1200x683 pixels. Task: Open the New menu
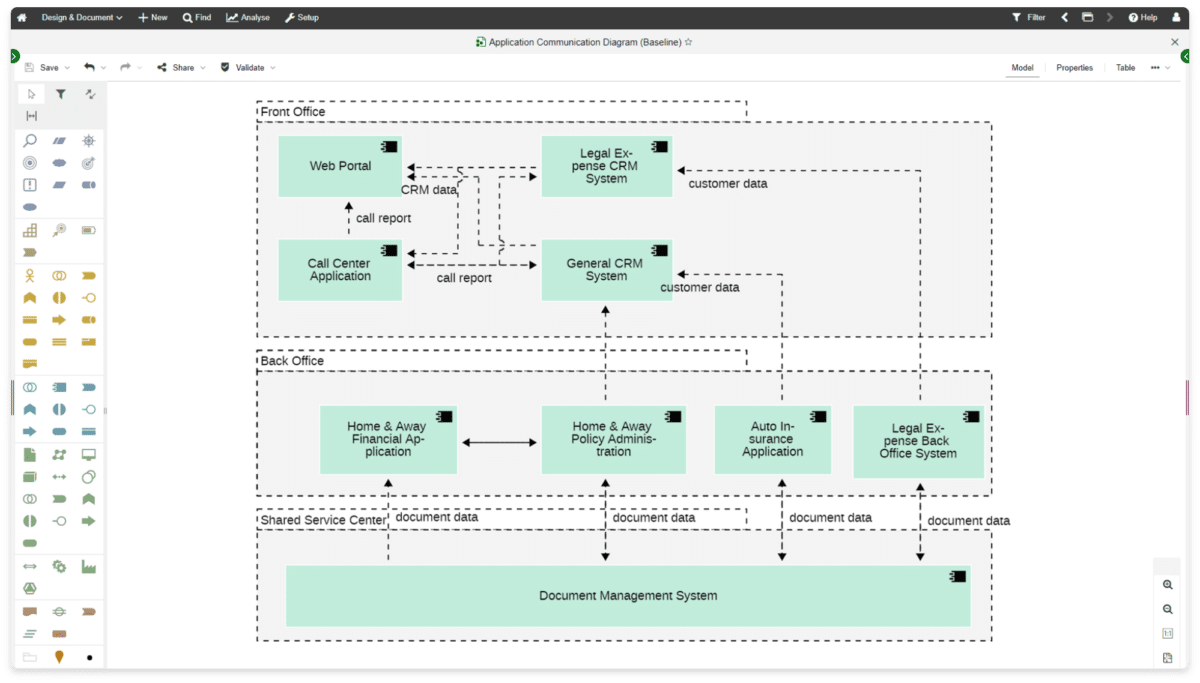(152, 17)
